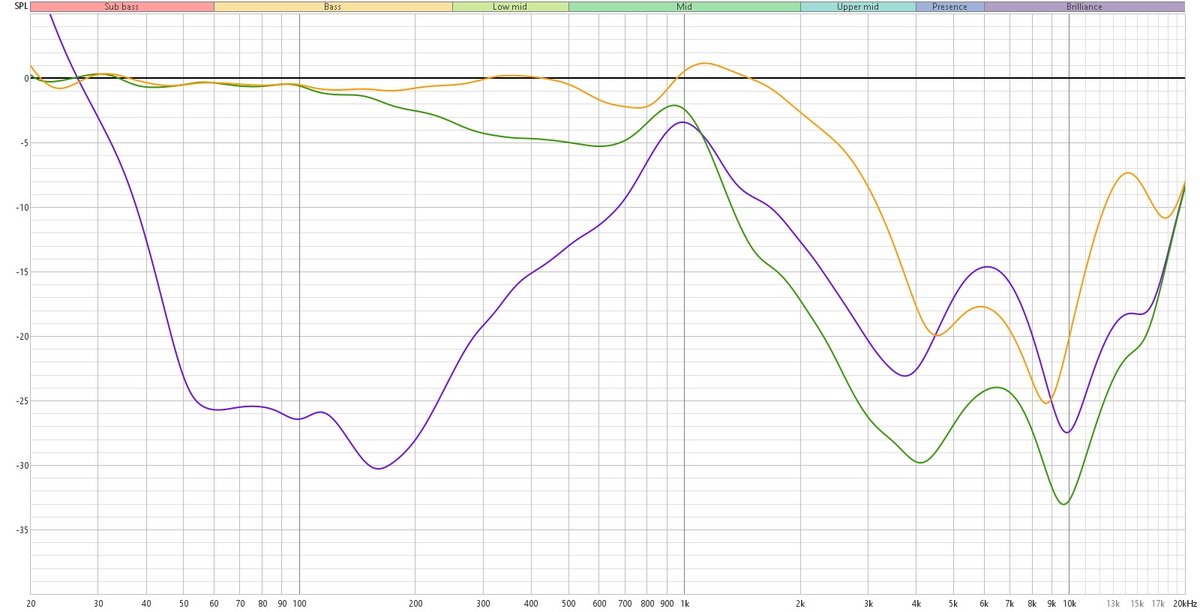Screen dimensions: 1200x612
Task: Click the 13k frequency axis label
Action: pos(1113,604)
